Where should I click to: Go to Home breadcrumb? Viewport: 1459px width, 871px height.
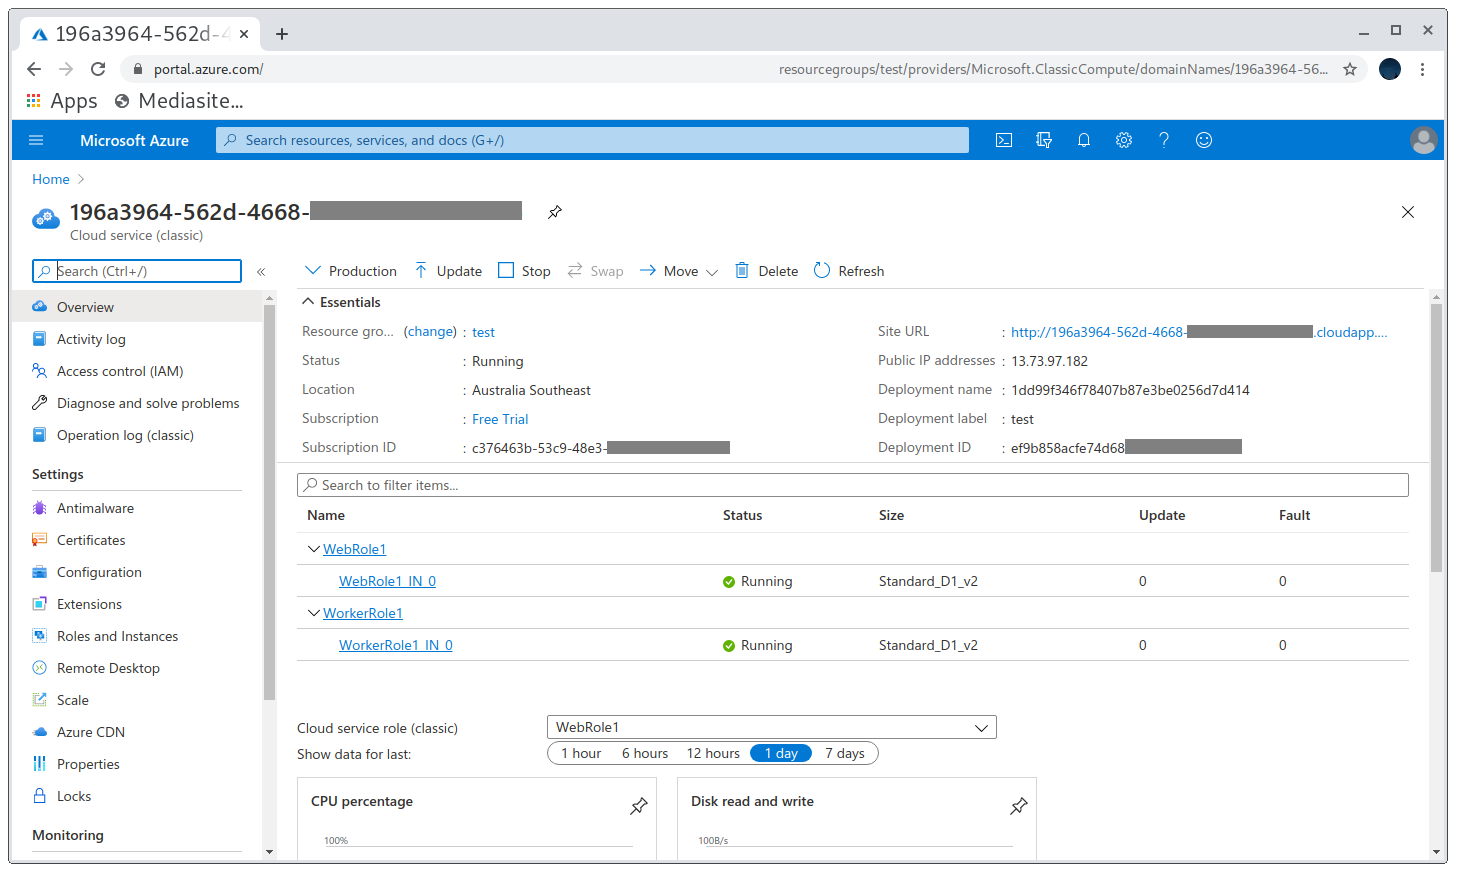point(51,179)
